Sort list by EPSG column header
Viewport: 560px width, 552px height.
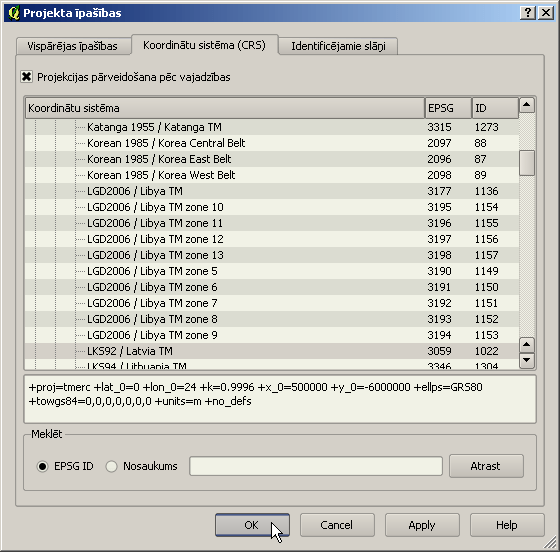pos(448,108)
